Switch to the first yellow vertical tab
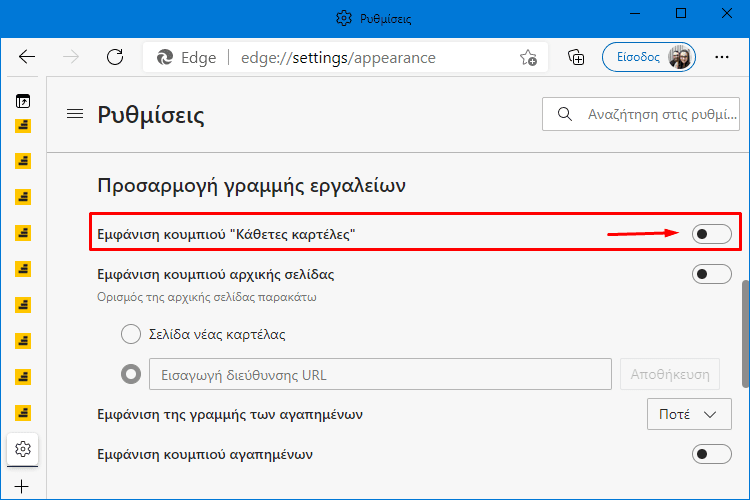The width and height of the screenshot is (750, 500). coord(23,126)
